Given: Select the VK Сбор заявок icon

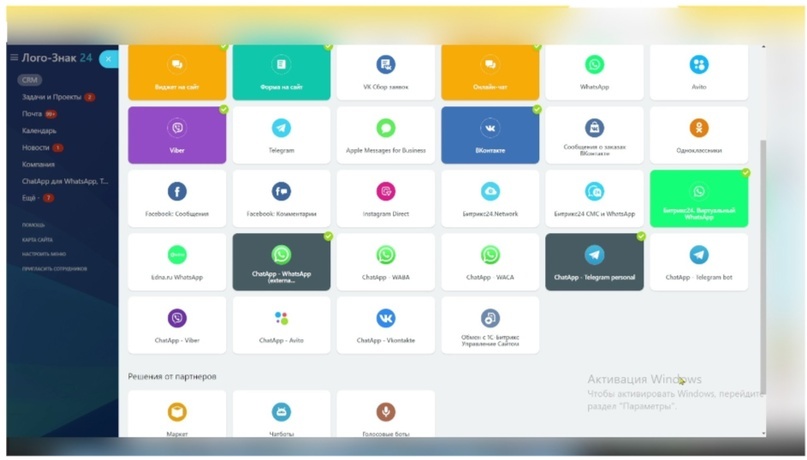Looking at the screenshot, I should 385,65.
